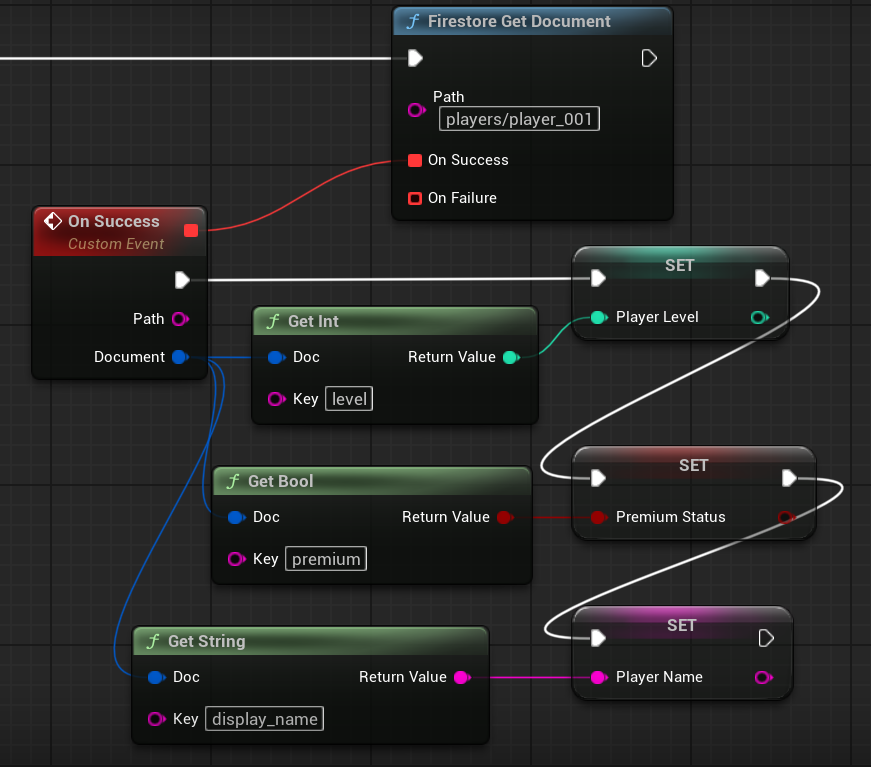Click the Path output pin on On Success event
Viewport: 871px width, 767px height.
[179, 319]
